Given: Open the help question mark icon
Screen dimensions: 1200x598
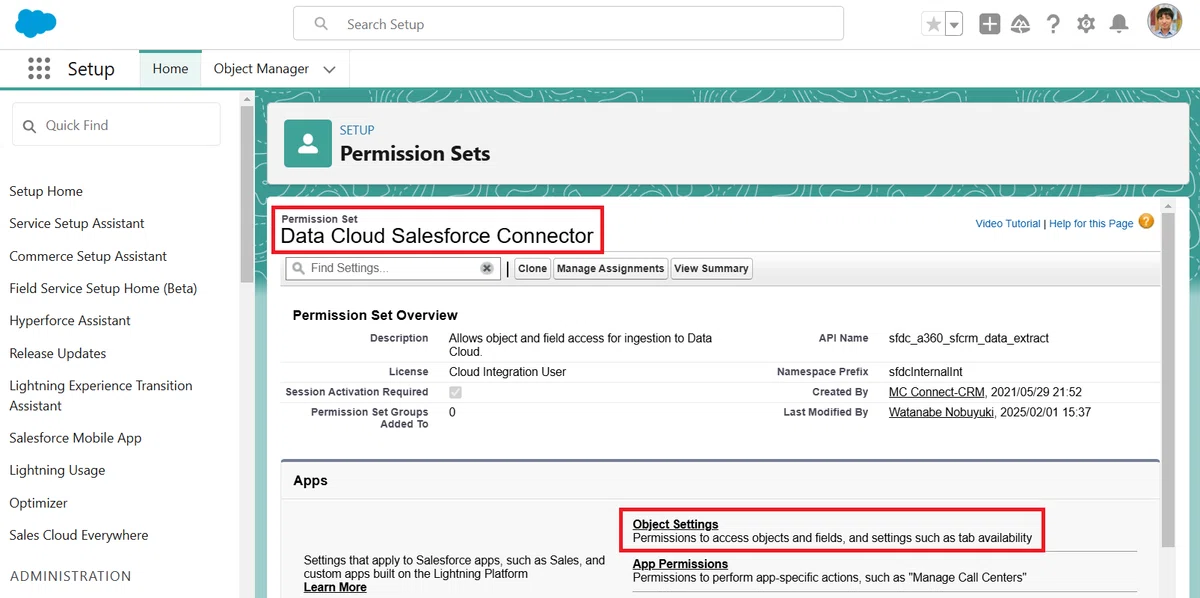Looking at the screenshot, I should point(1053,24).
